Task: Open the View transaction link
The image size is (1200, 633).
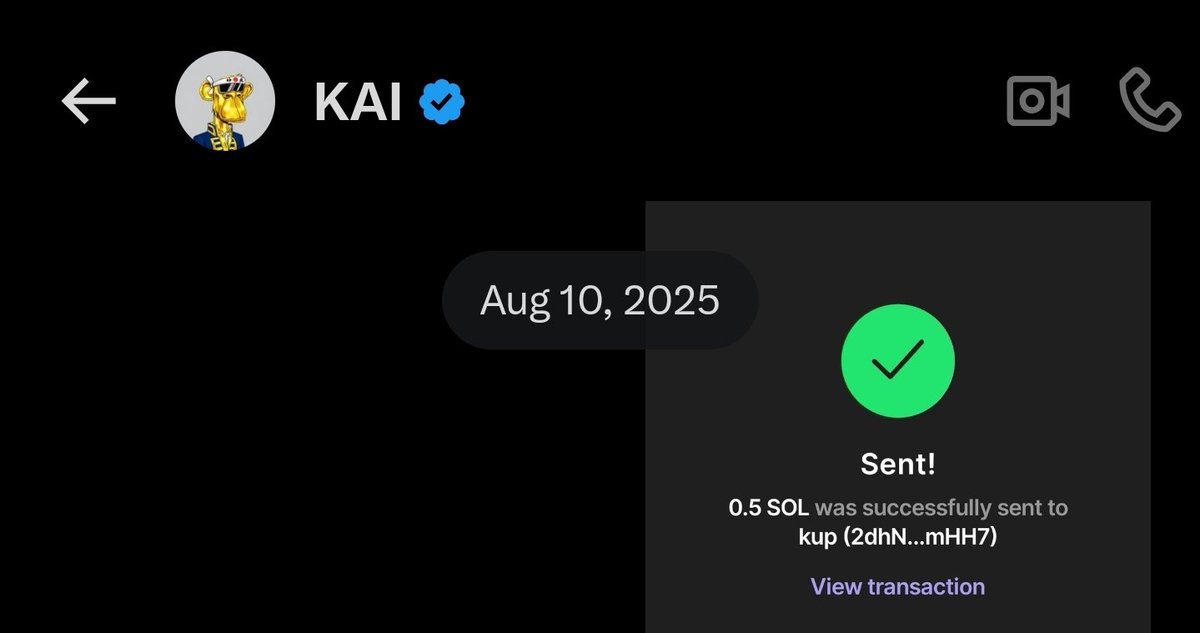Action: [x=897, y=586]
